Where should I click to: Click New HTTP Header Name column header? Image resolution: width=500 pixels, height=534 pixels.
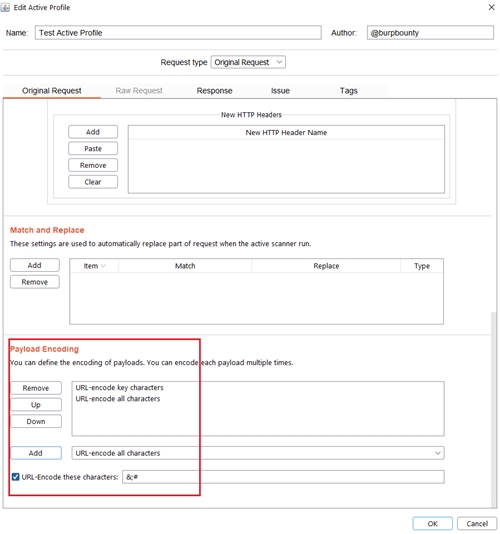(286, 132)
